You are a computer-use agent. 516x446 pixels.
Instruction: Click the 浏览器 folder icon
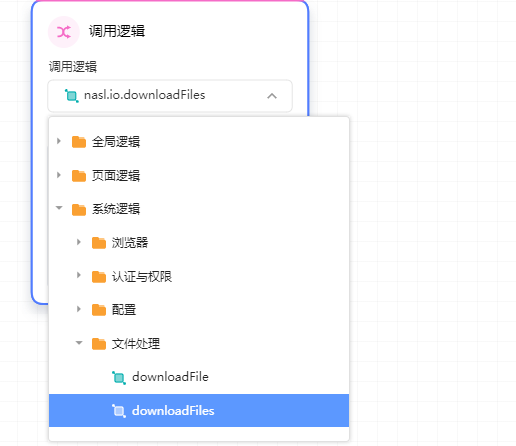[x=99, y=243]
